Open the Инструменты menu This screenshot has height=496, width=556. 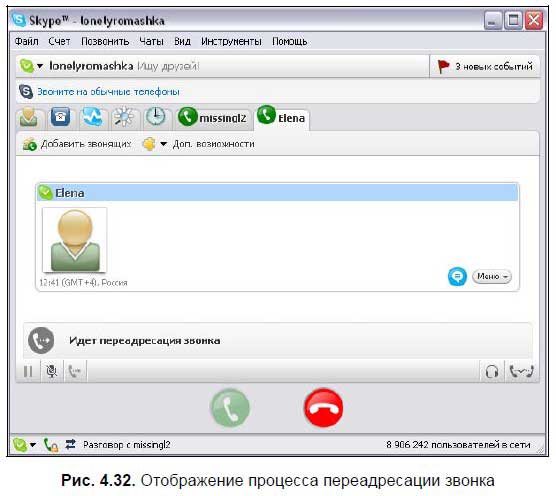231,41
